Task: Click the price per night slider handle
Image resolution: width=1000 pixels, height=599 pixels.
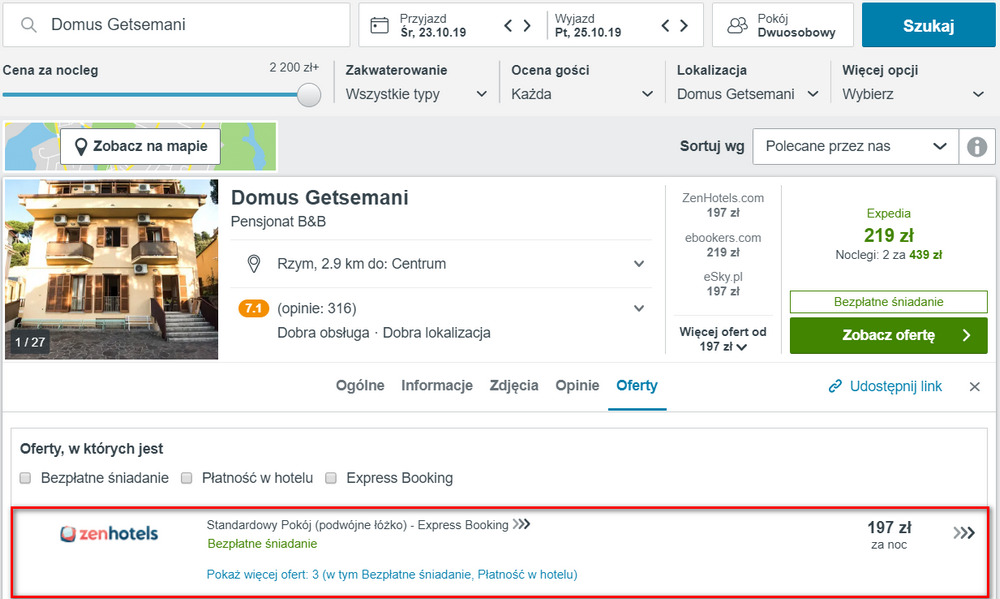Action: click(x=309, y=95)
